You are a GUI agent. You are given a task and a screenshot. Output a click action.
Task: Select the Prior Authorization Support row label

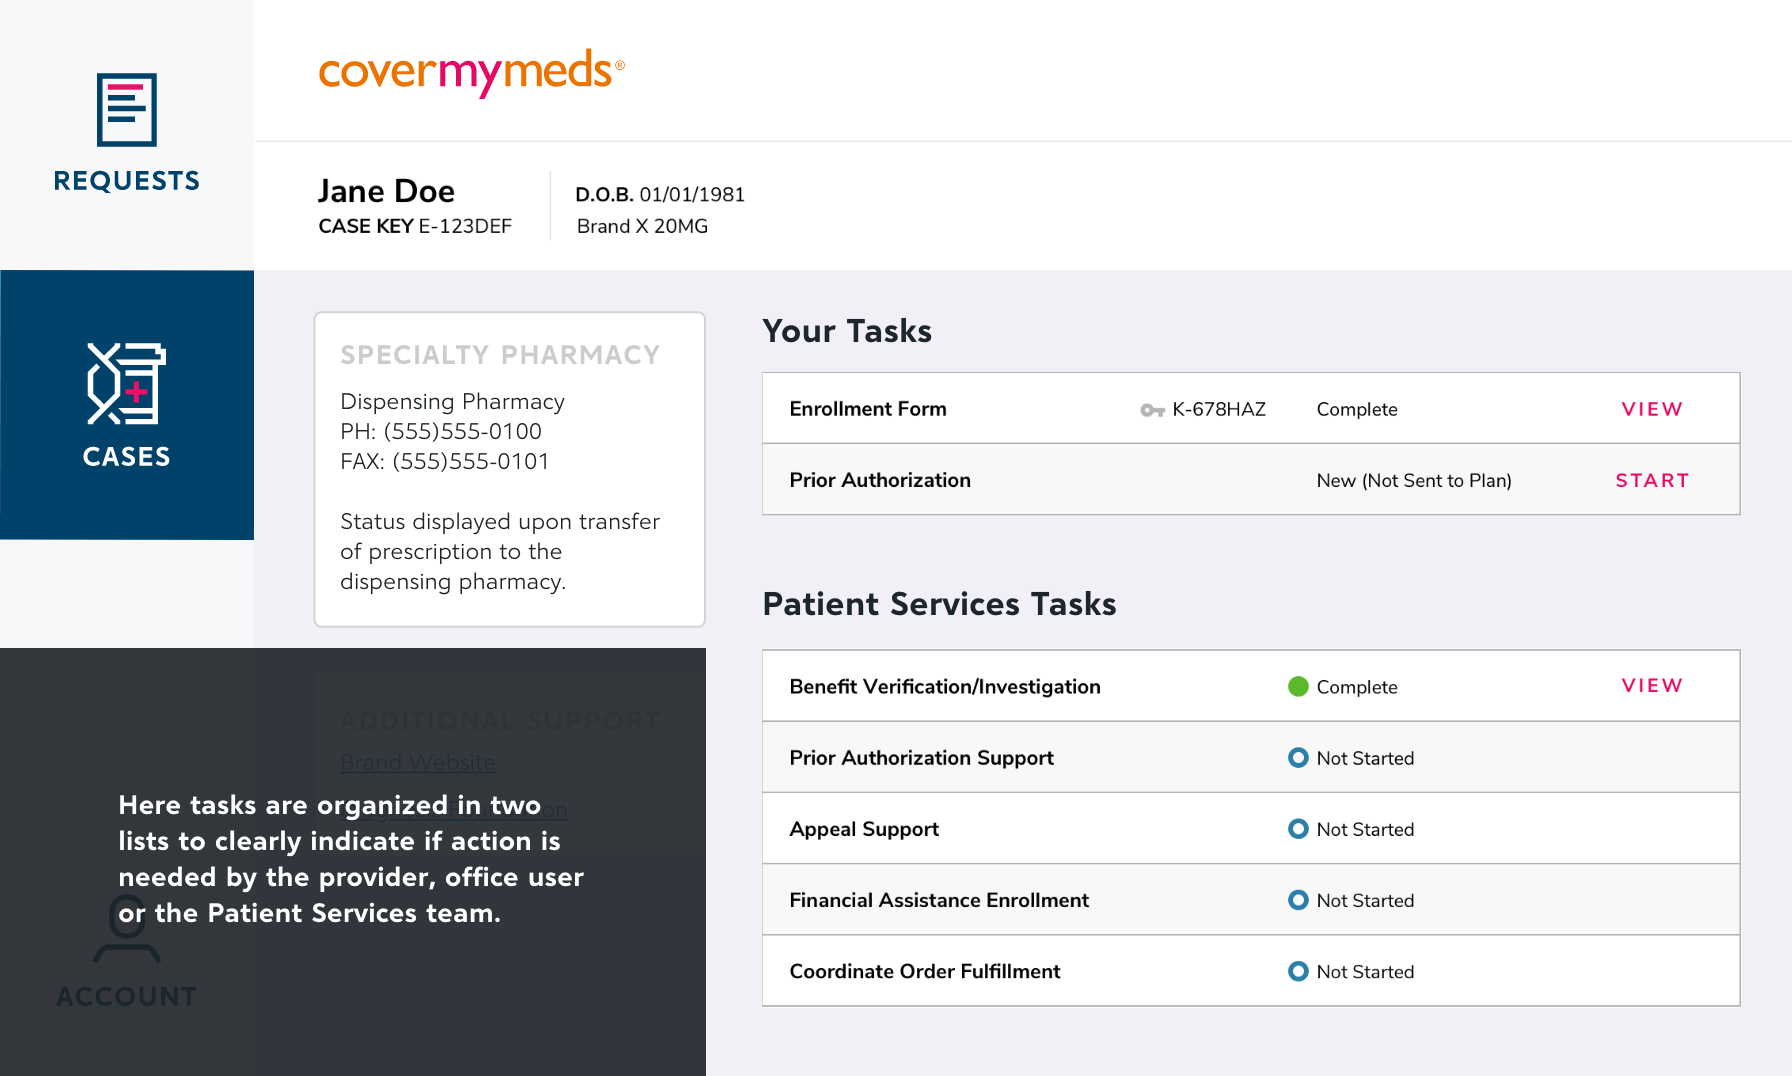(921, 757)
